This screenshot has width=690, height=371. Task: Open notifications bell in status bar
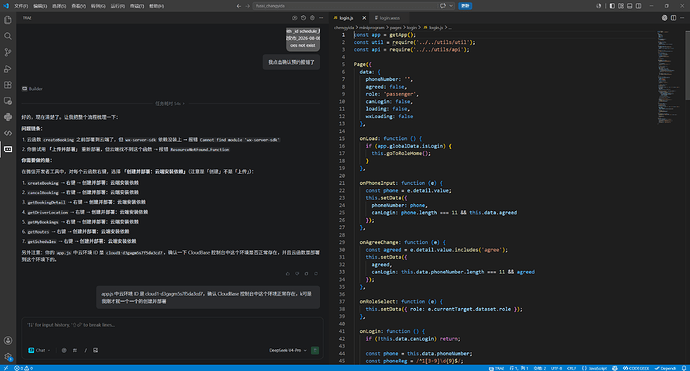click(684, 368)
